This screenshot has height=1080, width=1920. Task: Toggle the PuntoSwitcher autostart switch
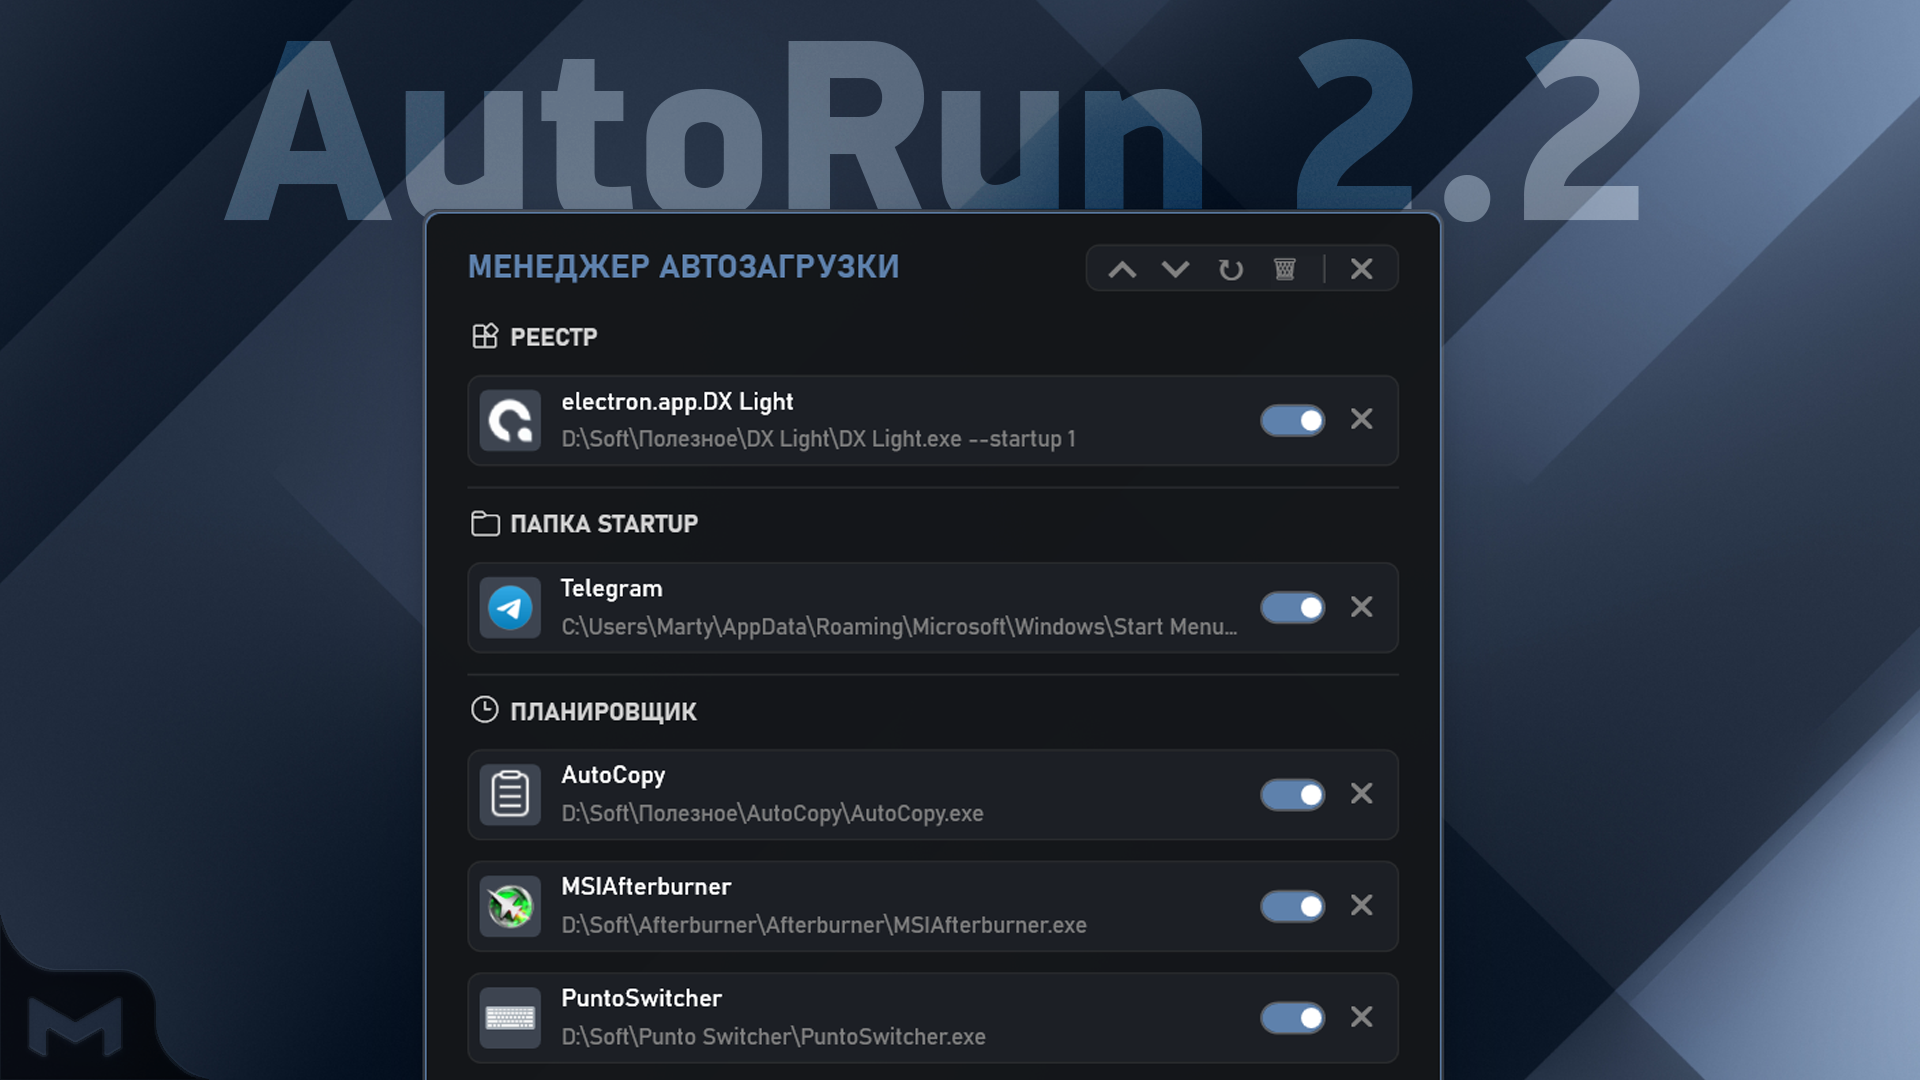[1293, 1018]
